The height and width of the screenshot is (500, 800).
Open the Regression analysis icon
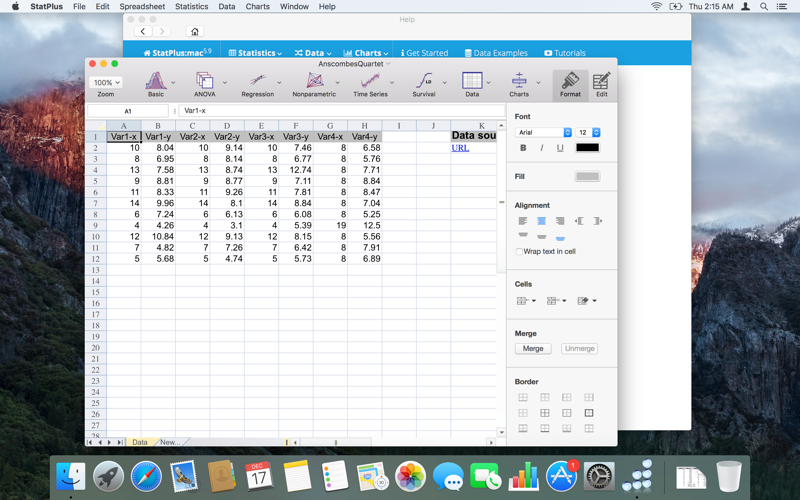click(x=258, y=81)
